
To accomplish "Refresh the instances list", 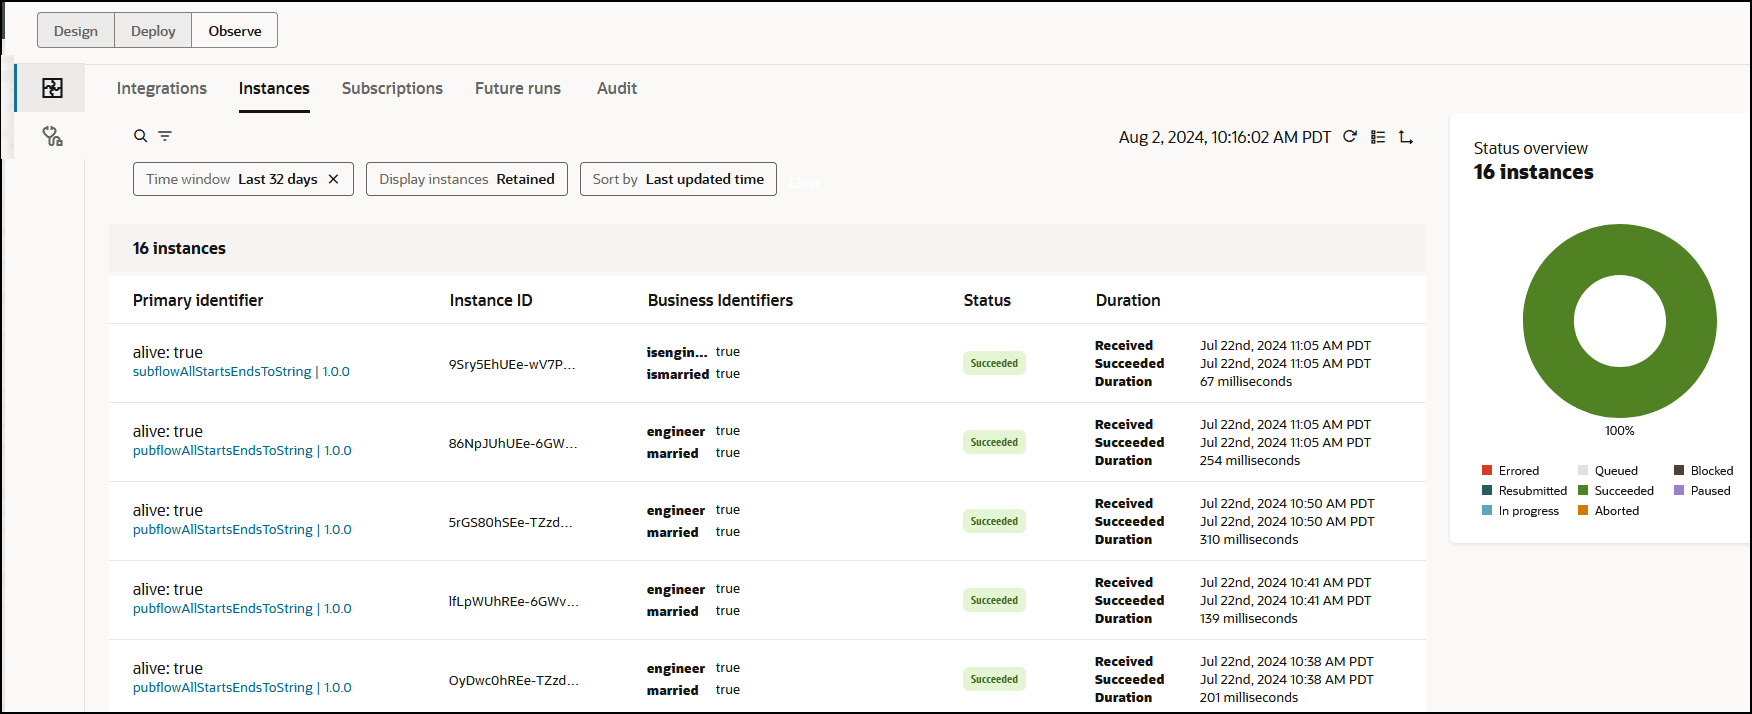I will [1350, 137].
